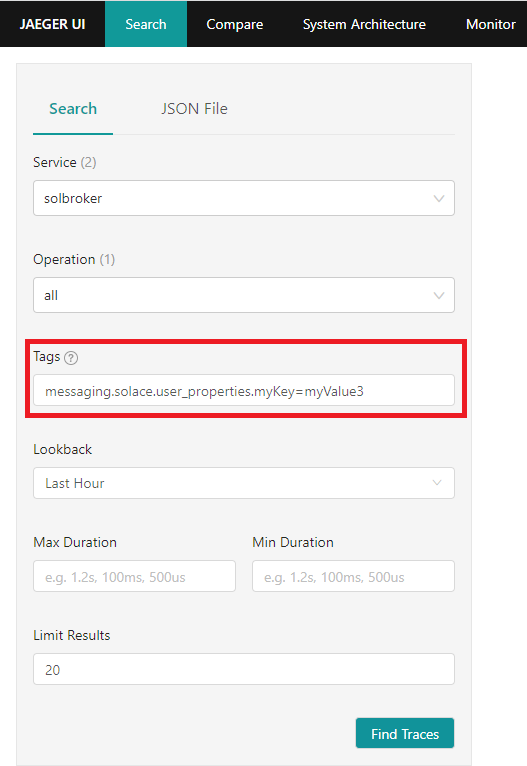Click the Operation dropdown chevron arrow

439,296
